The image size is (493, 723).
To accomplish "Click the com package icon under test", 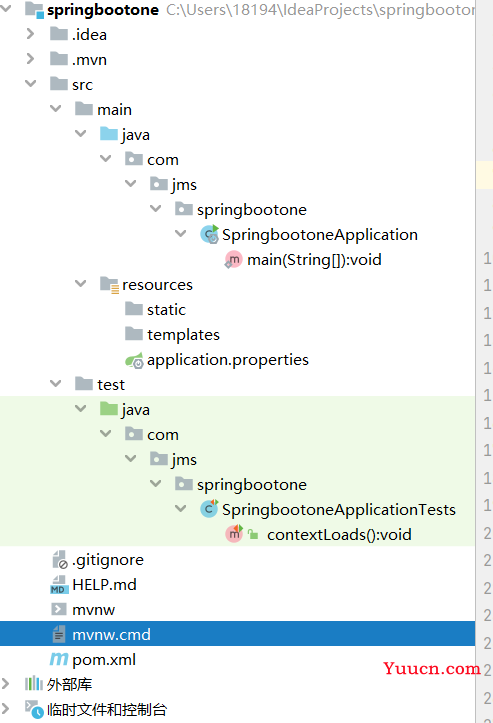I will pos(134,433).
